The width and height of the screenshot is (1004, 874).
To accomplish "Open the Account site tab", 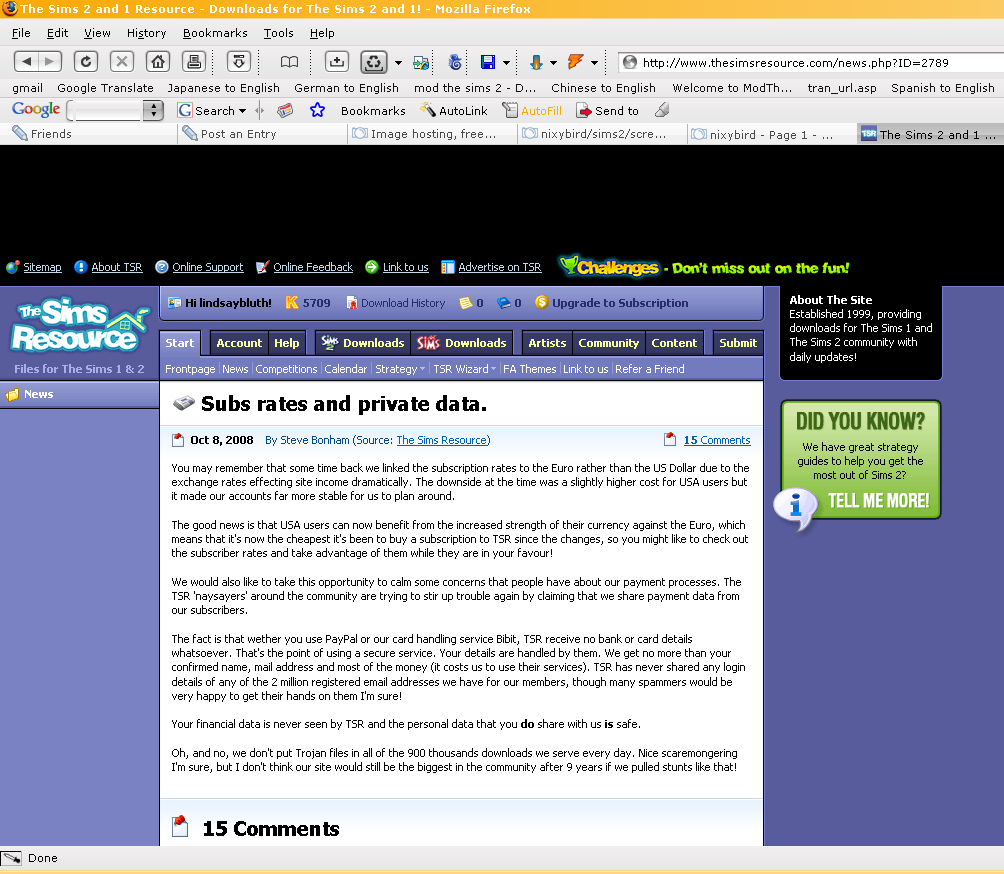I will click(239, 343).
